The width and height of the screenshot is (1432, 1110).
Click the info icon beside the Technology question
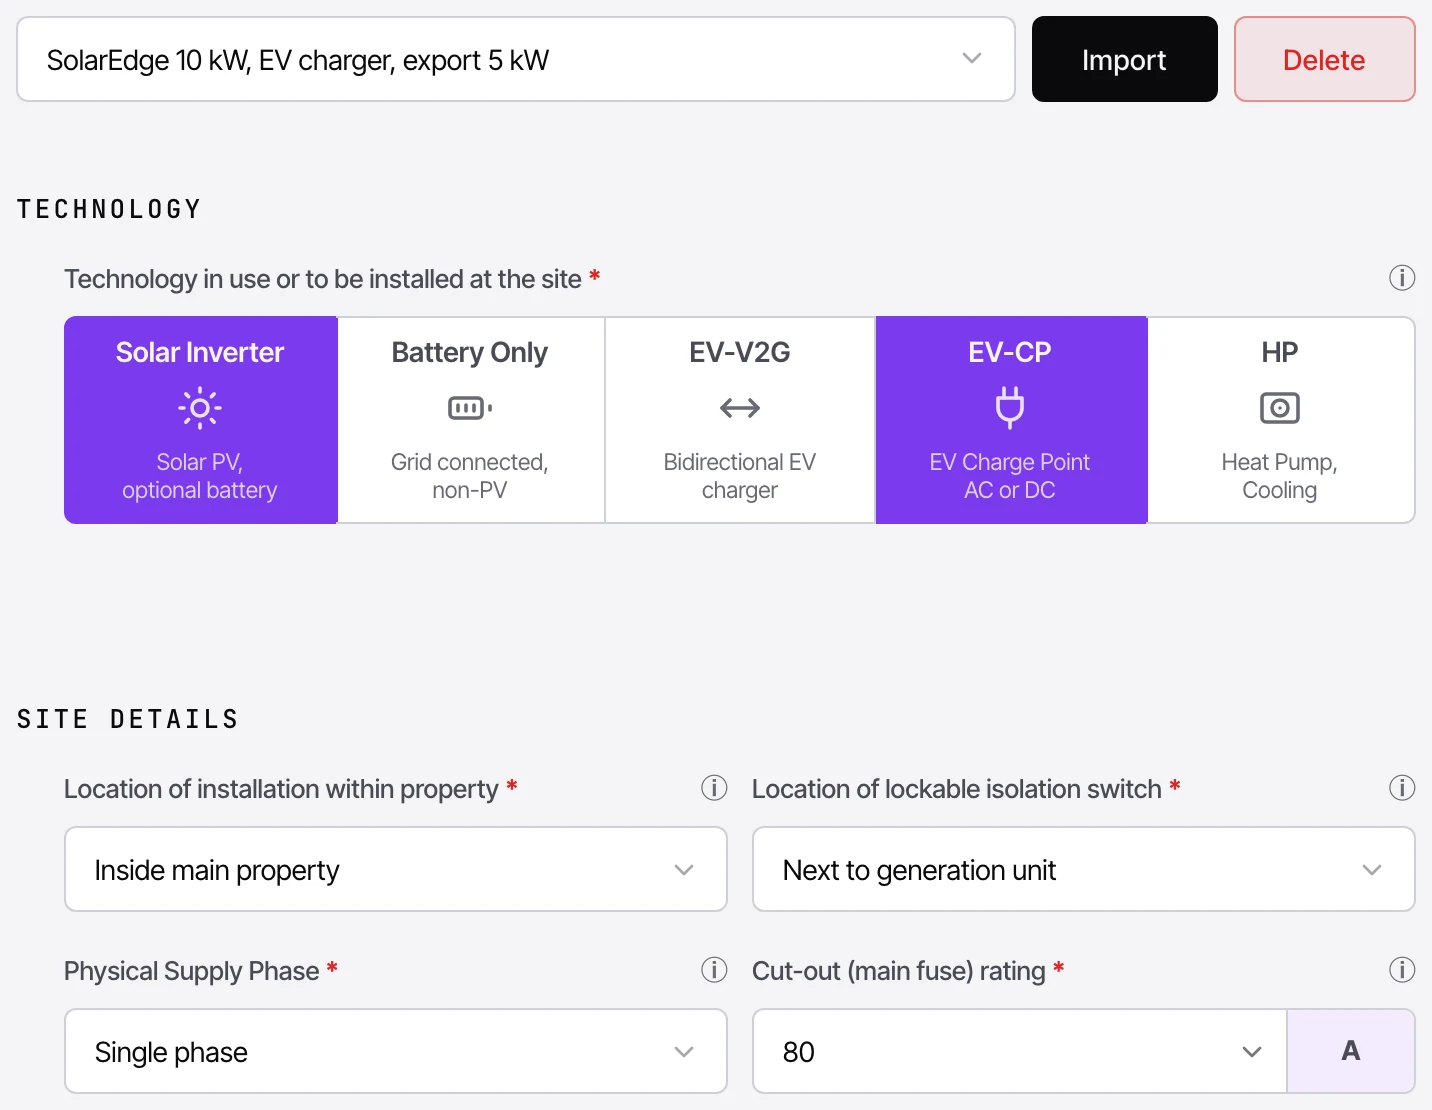1402,278
